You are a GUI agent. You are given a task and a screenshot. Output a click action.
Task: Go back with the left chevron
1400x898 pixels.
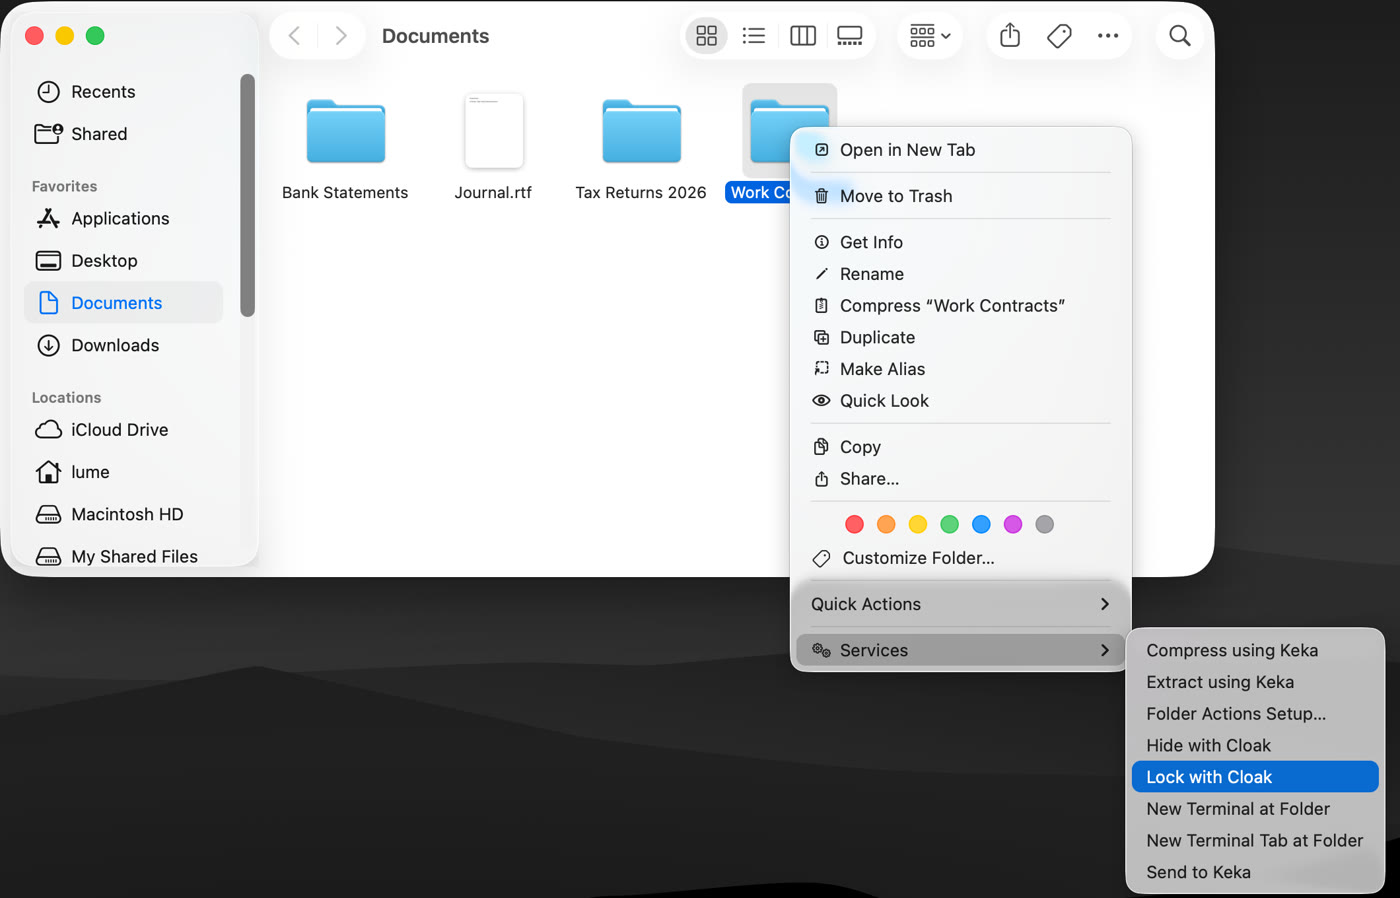pos(294,36)
